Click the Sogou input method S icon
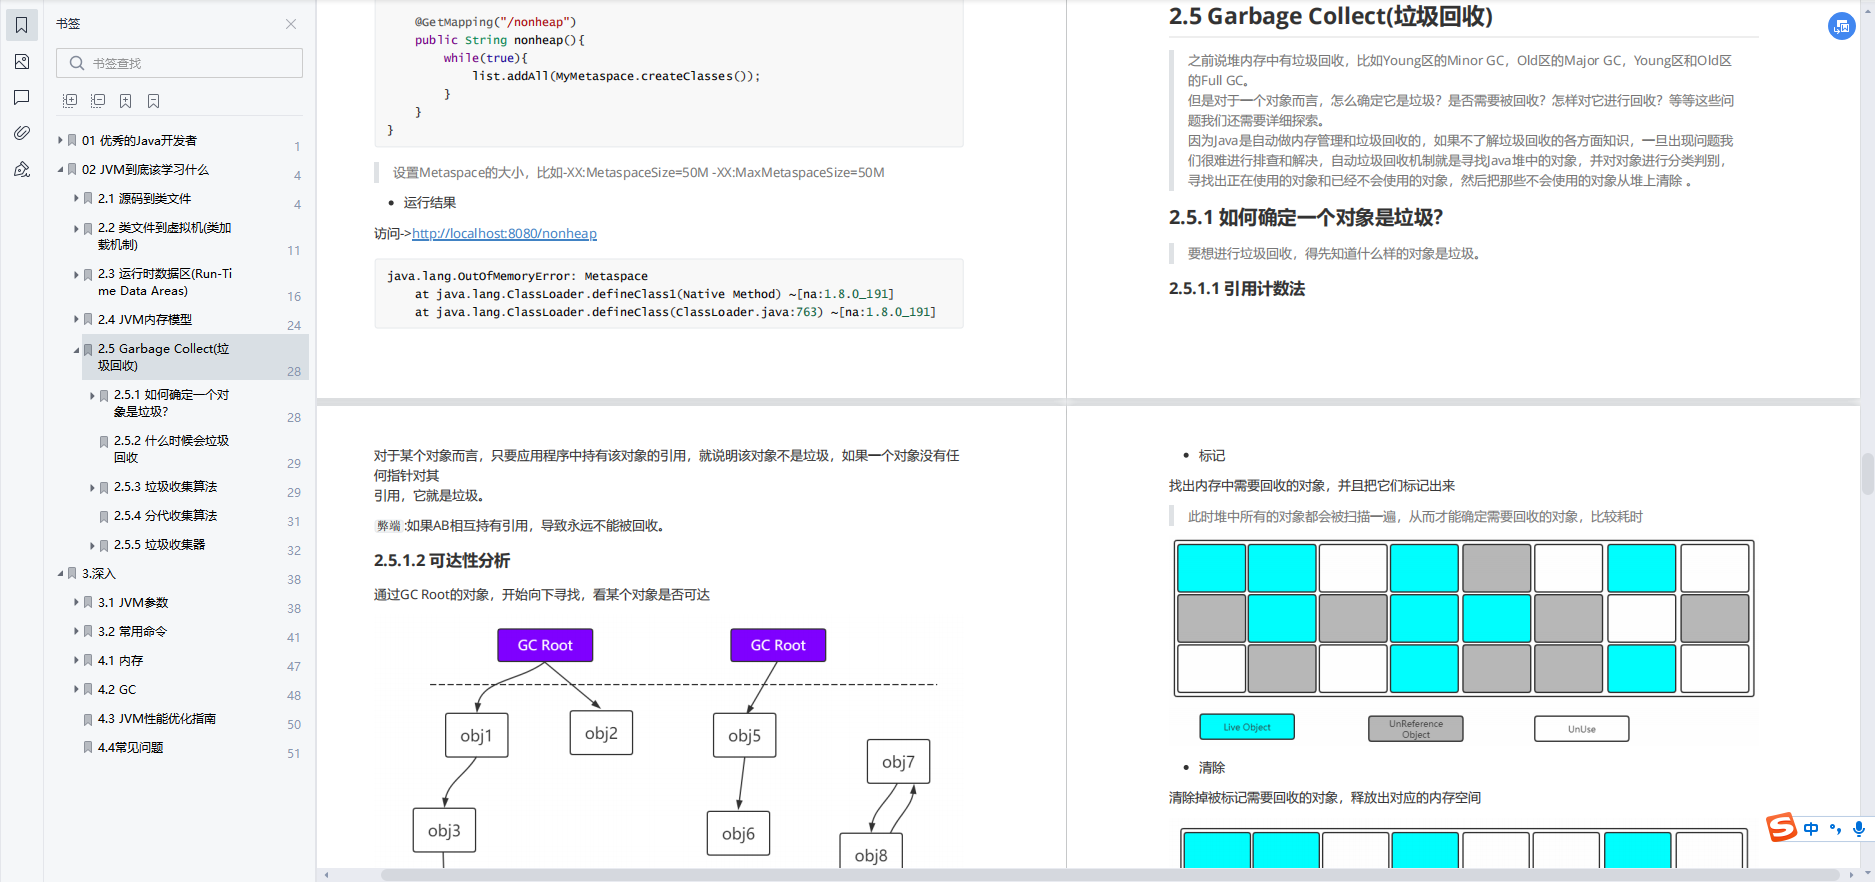This screenshot has height=882, width=1875. point(1781,827)
